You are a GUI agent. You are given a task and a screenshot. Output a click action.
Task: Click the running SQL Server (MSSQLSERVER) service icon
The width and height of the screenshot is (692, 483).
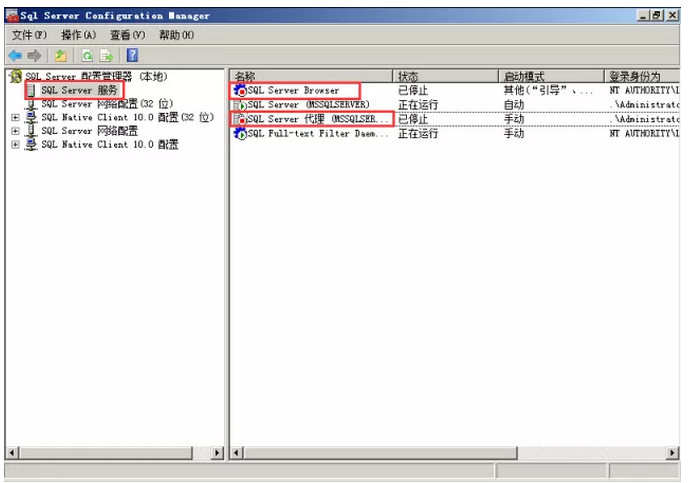pos(240,105)
